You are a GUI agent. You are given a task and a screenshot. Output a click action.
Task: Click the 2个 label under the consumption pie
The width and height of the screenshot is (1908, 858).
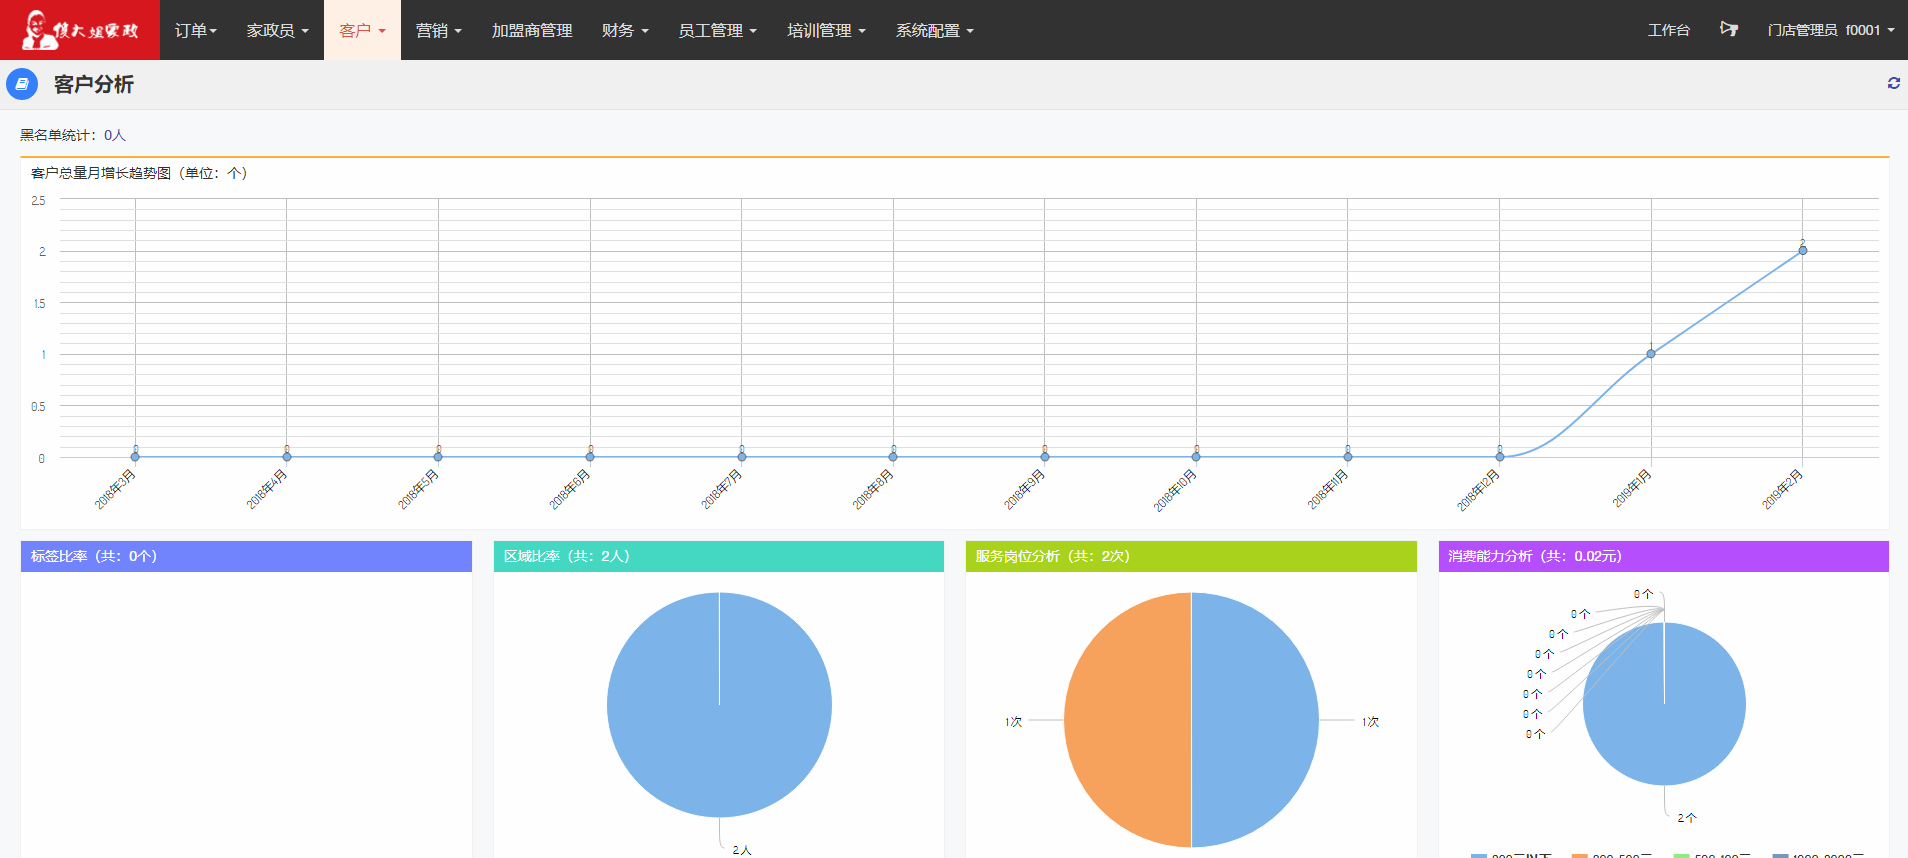(x=1687, y=817)
